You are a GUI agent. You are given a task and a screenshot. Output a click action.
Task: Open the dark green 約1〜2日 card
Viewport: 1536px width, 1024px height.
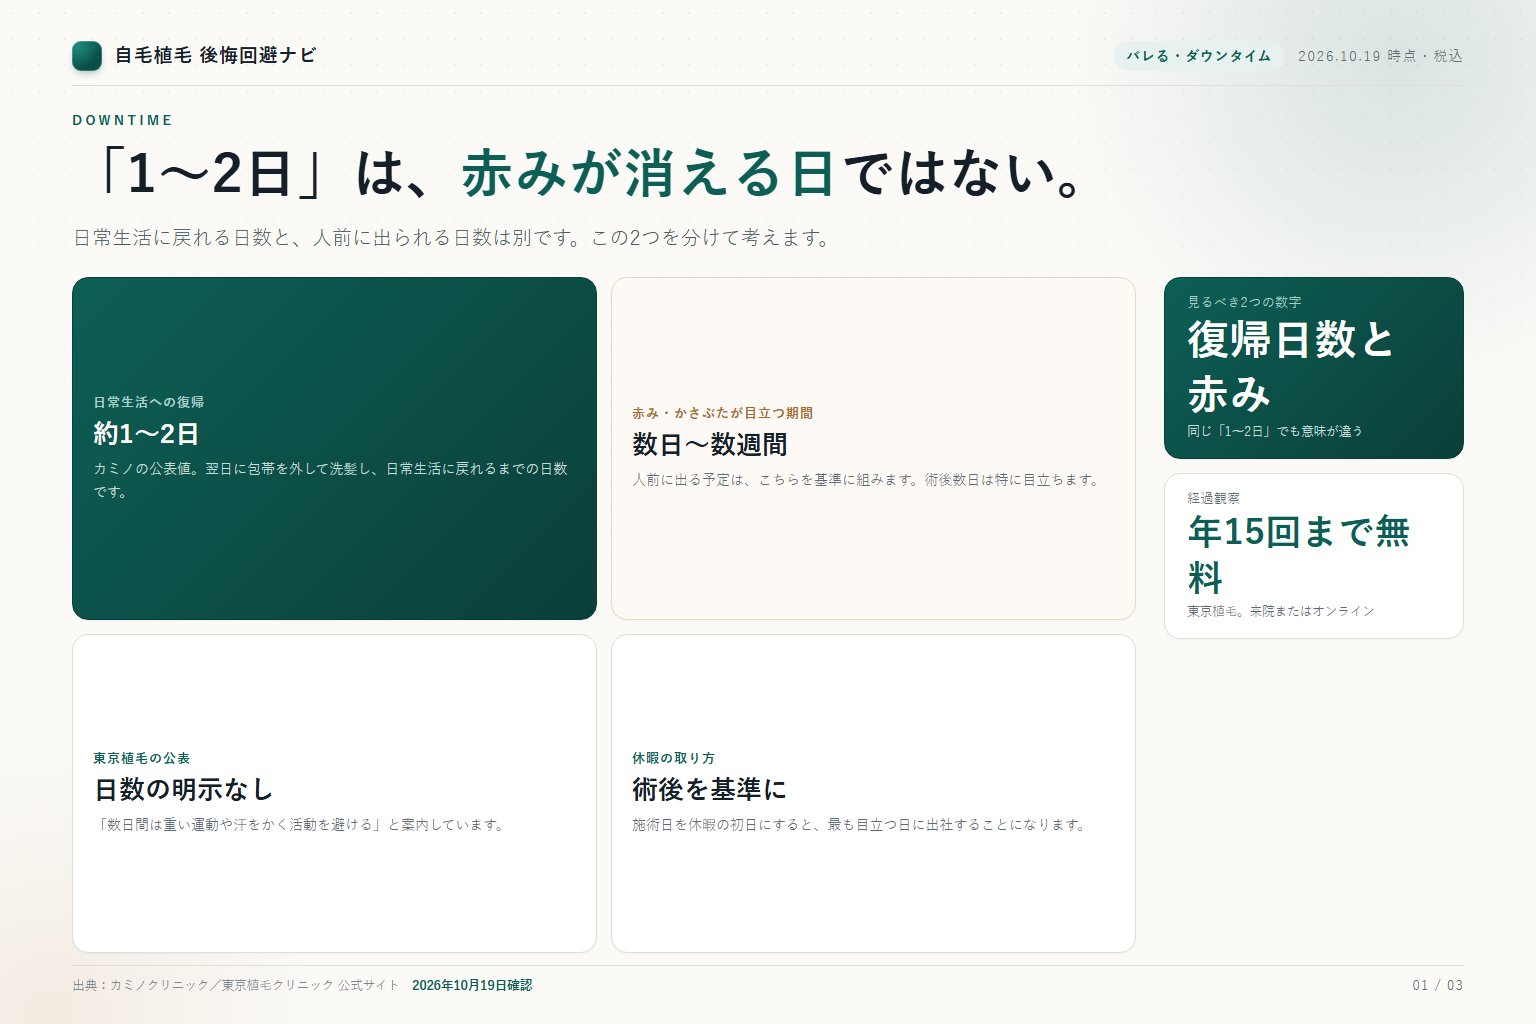(334, 448)
